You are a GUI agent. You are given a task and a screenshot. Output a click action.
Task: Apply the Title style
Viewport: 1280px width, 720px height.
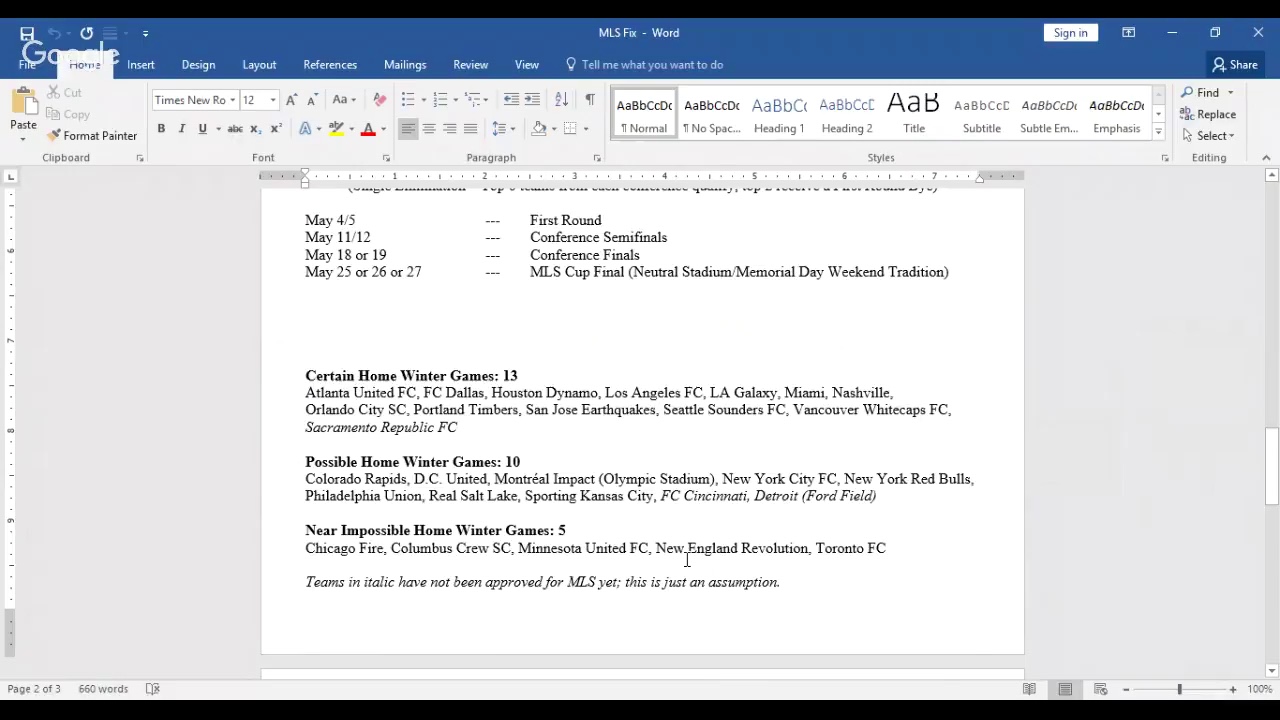pos(914,113)
